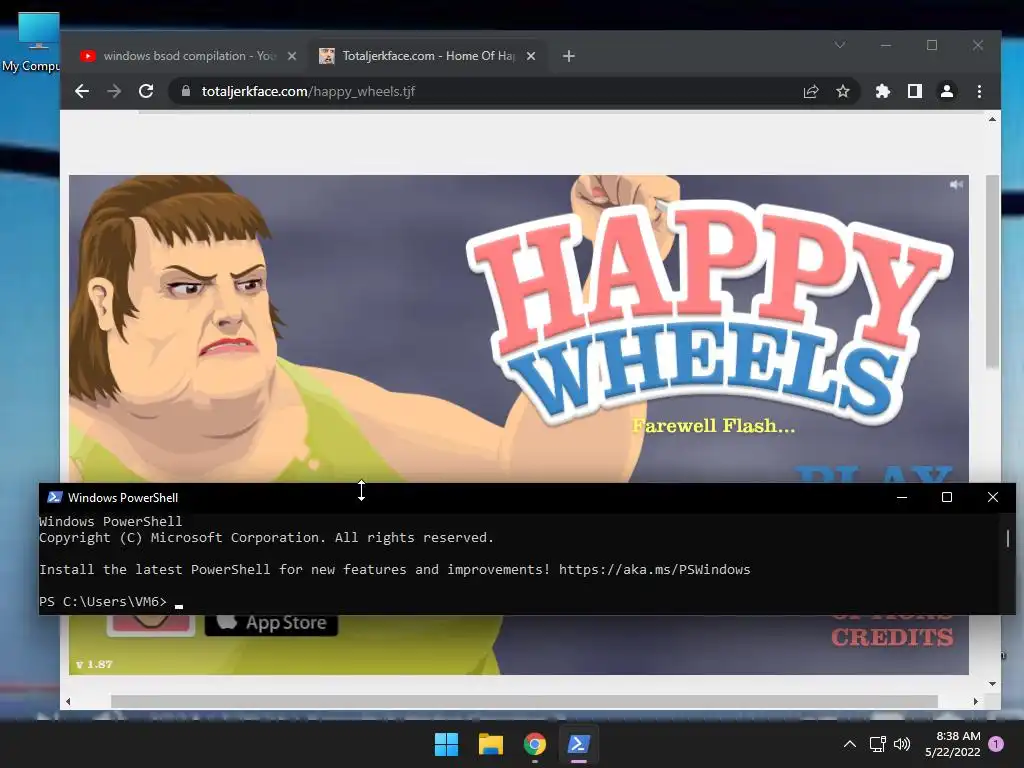
Task: Minimize the Chrome window
Action: click(x=886, y=45)
